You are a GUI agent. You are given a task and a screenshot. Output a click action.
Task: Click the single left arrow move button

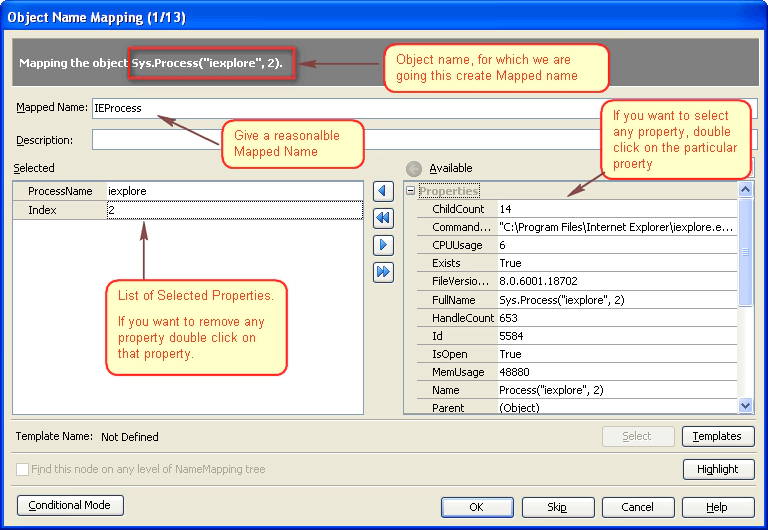(x=382, y=191)
